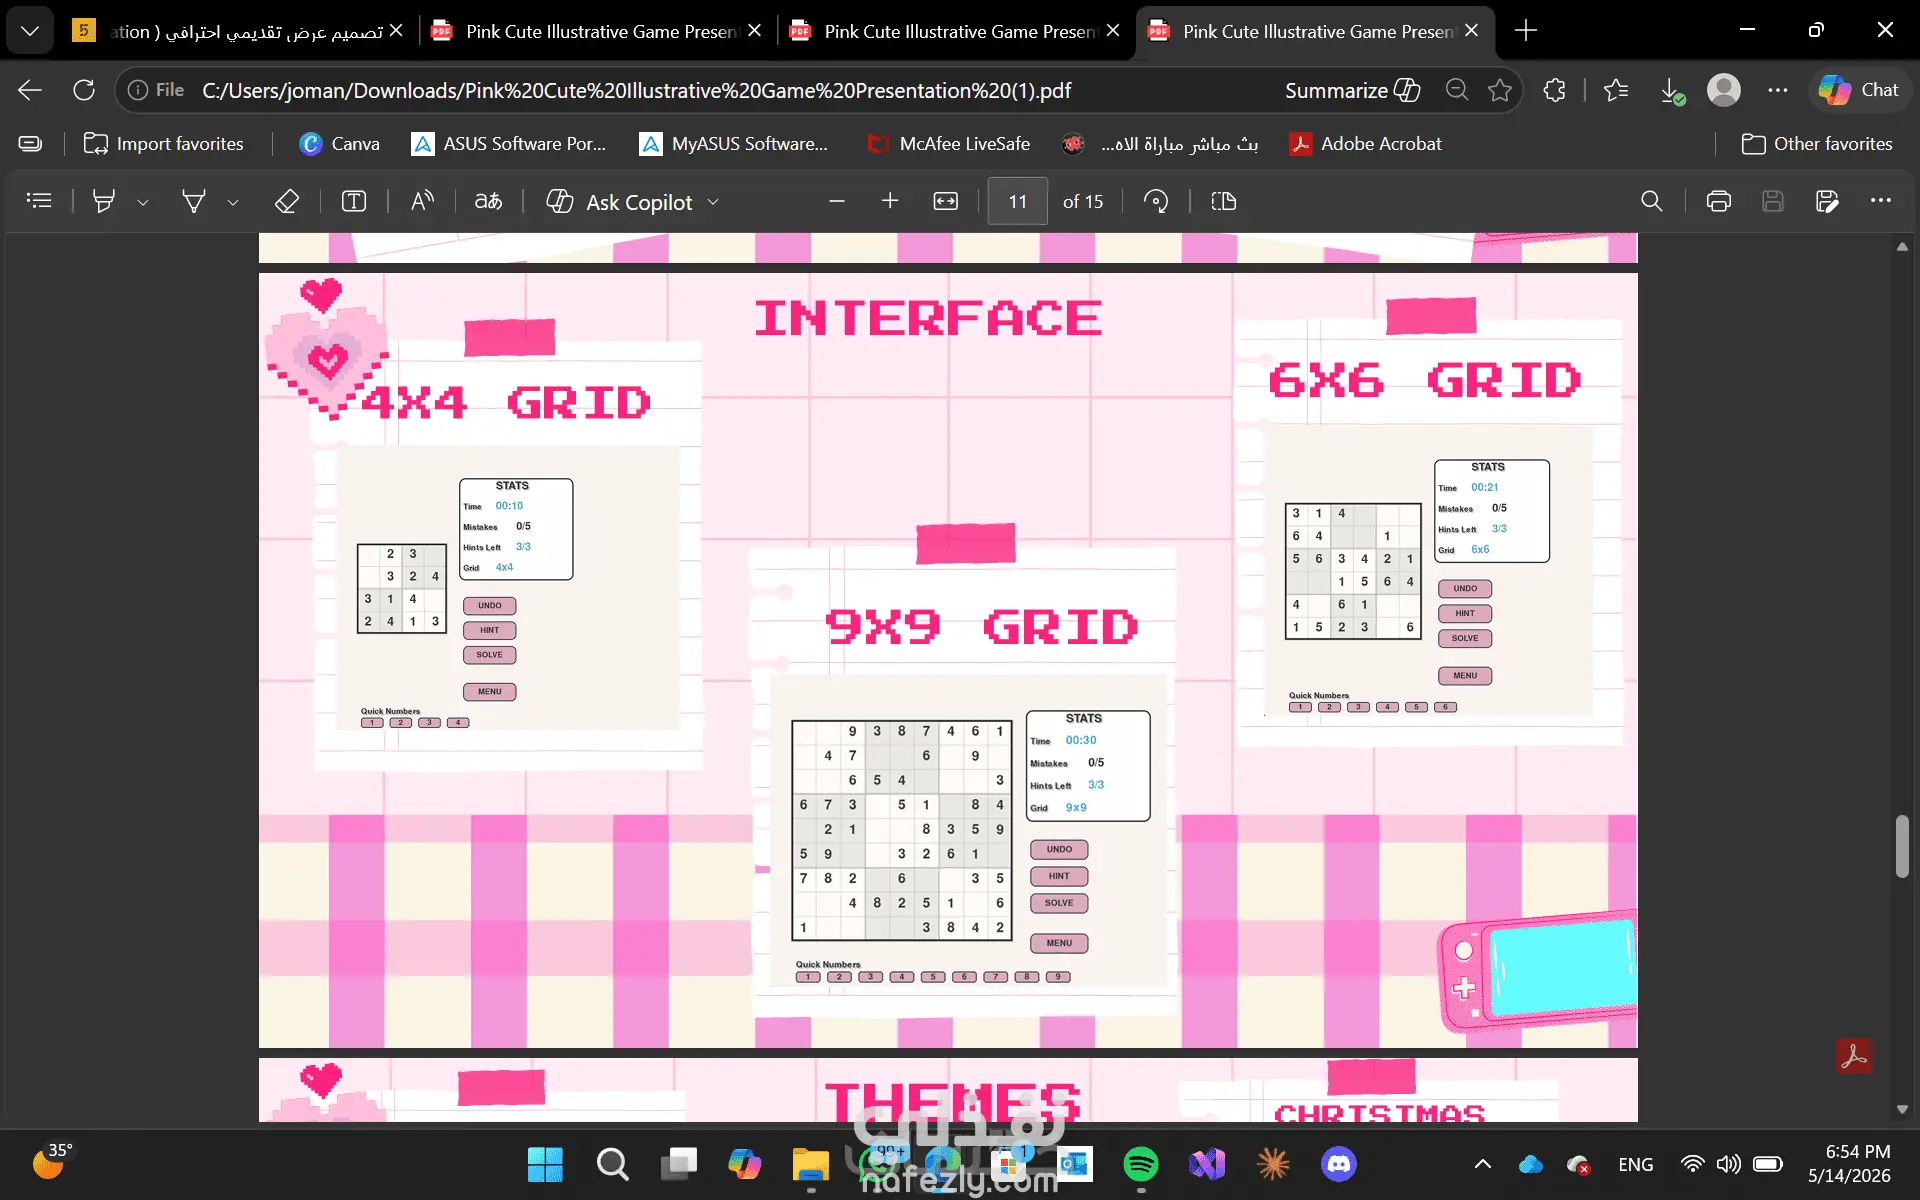Open a new browser tab
Viewport: 1920px width, 1200px height.
1526,31
